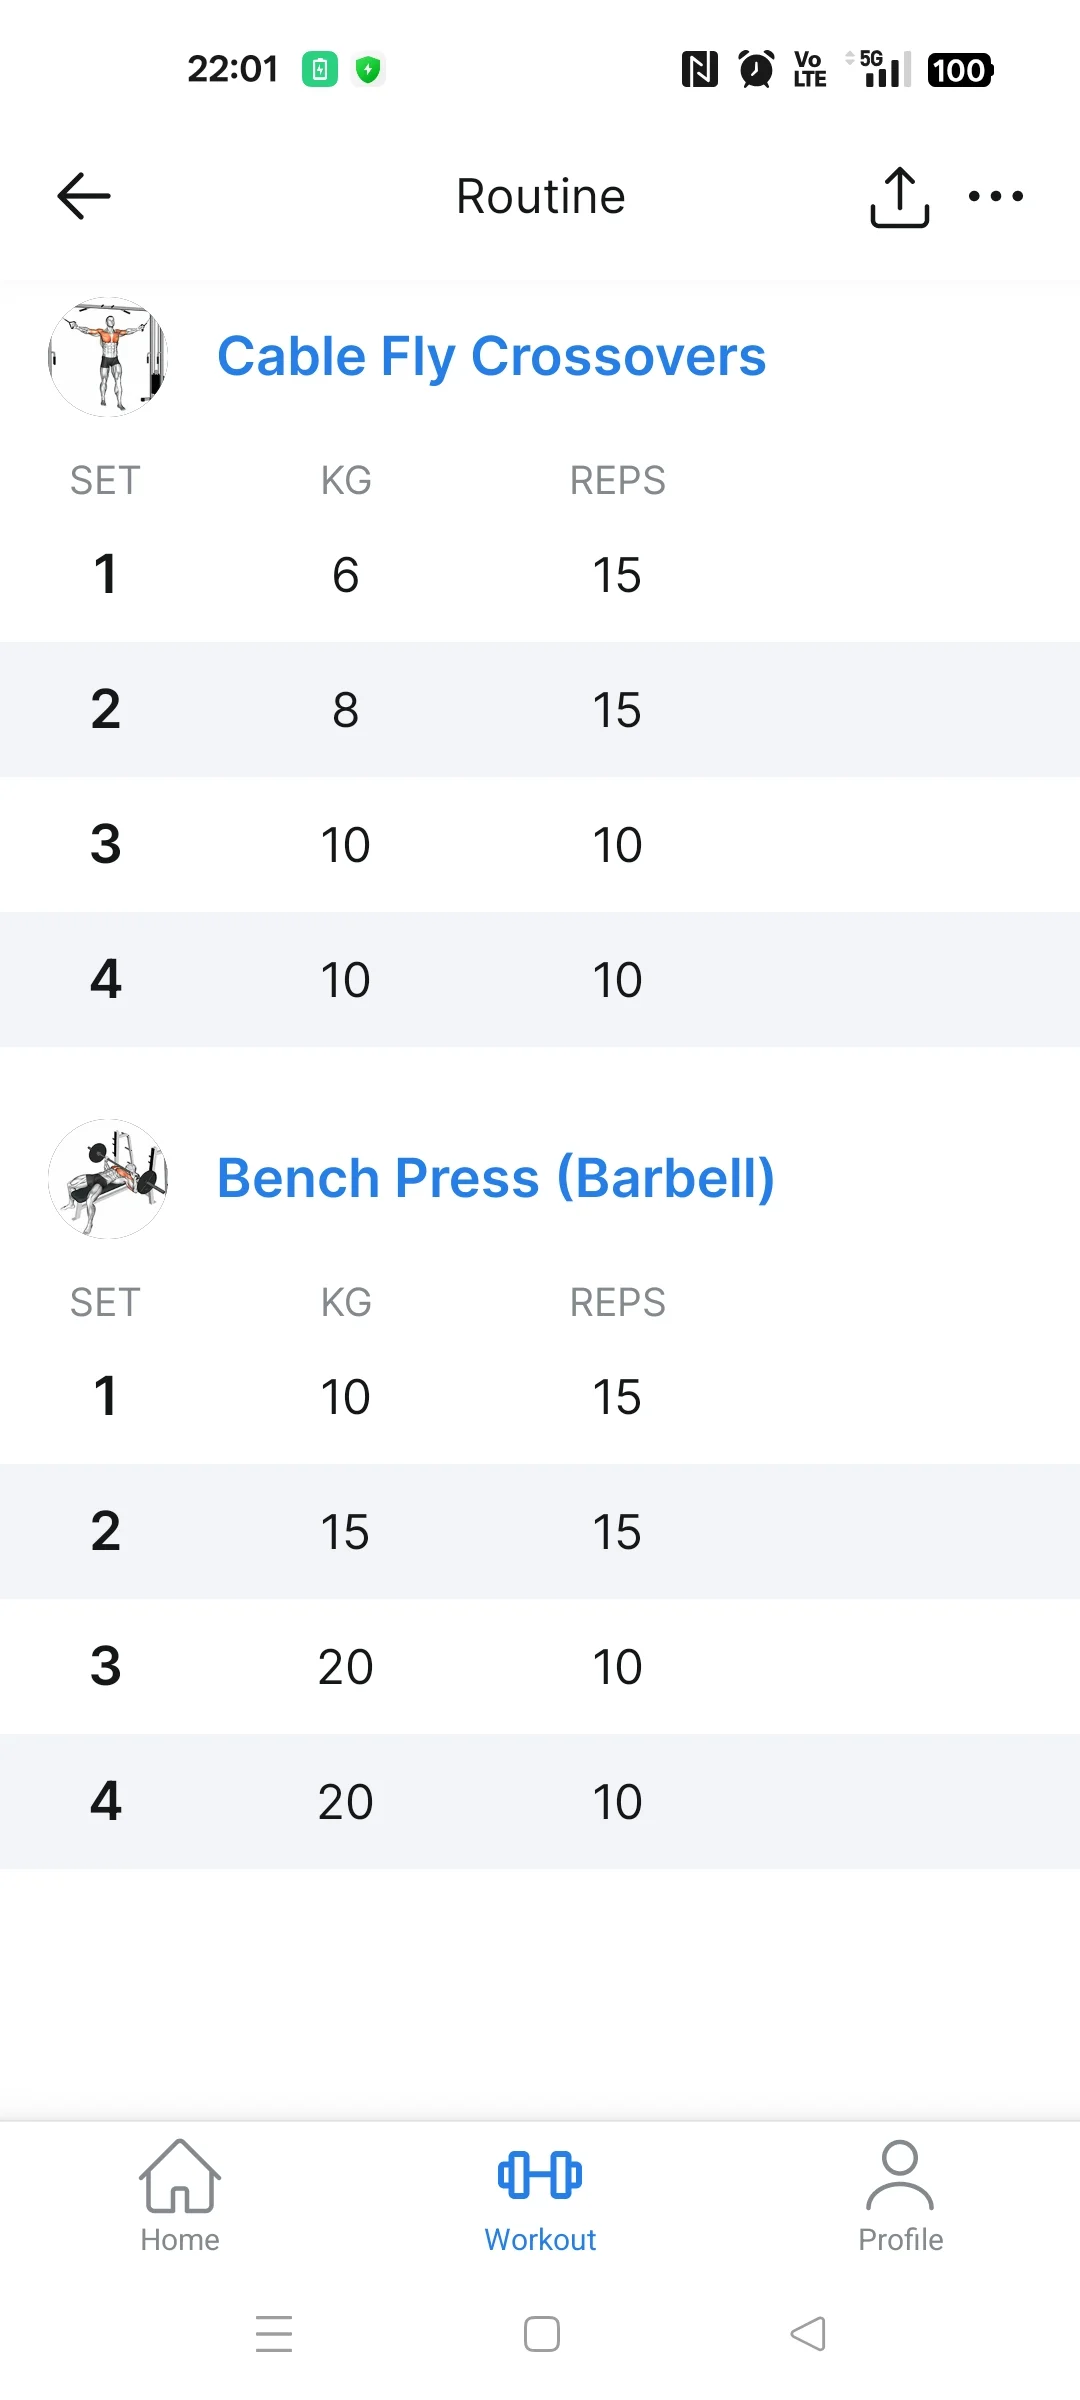Tap the green shield icon in status bar

(x=368, y=70)
